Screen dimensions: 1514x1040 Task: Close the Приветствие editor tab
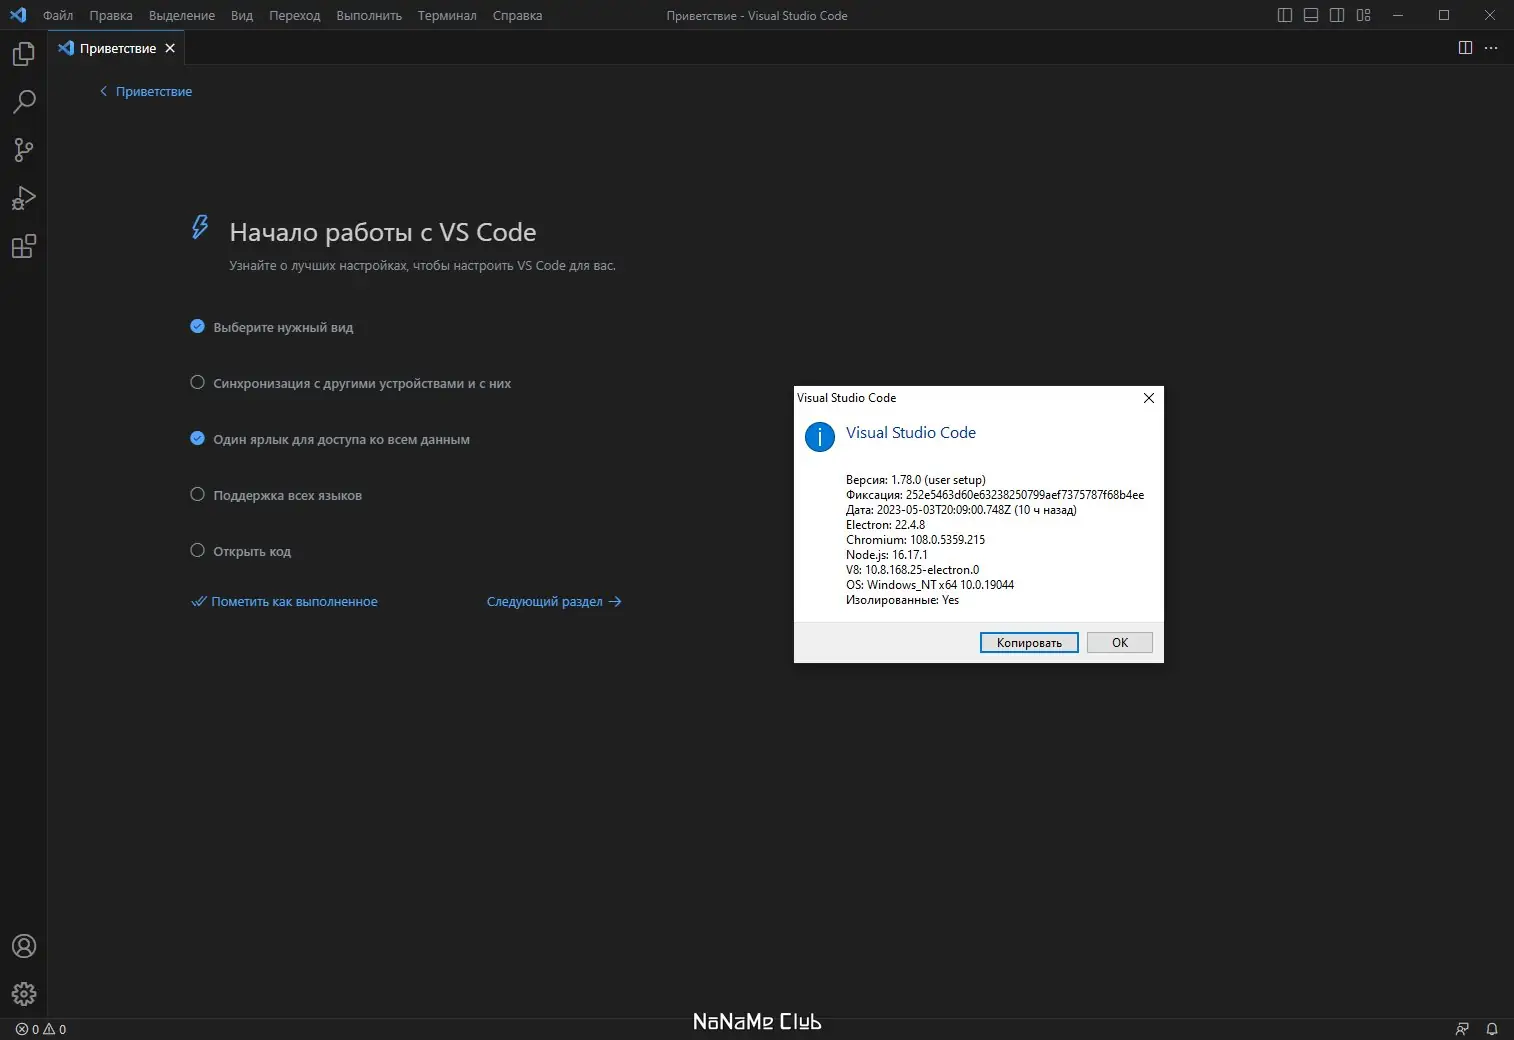170,48
